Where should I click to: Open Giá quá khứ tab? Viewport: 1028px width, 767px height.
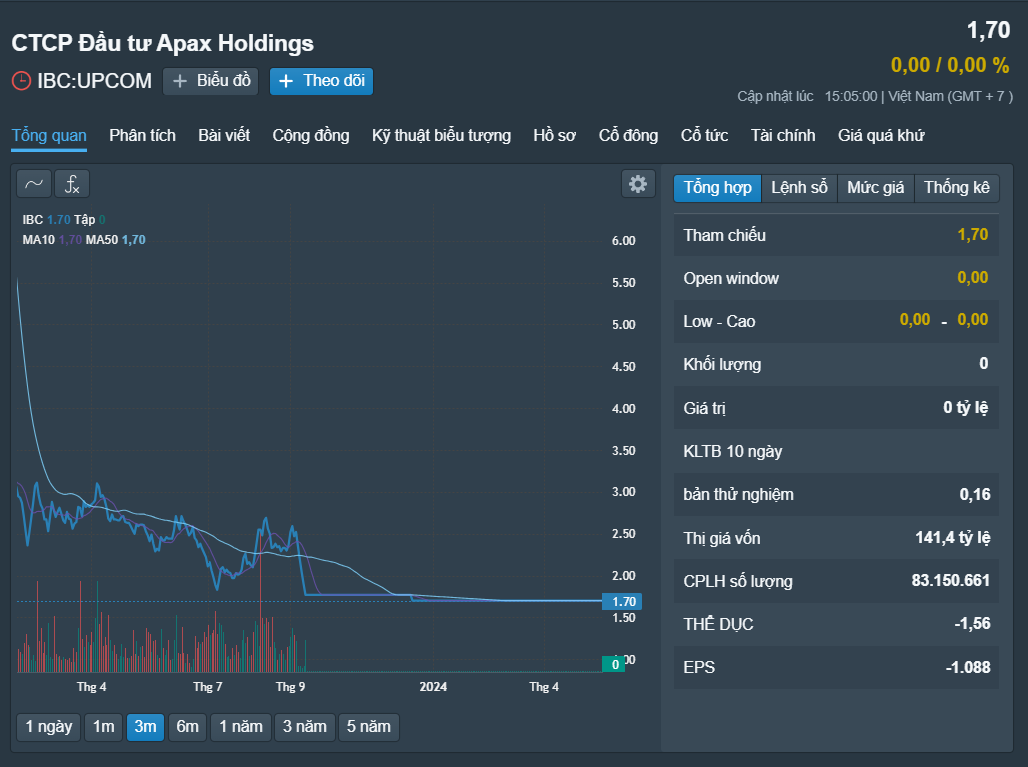tap(881, 136)
